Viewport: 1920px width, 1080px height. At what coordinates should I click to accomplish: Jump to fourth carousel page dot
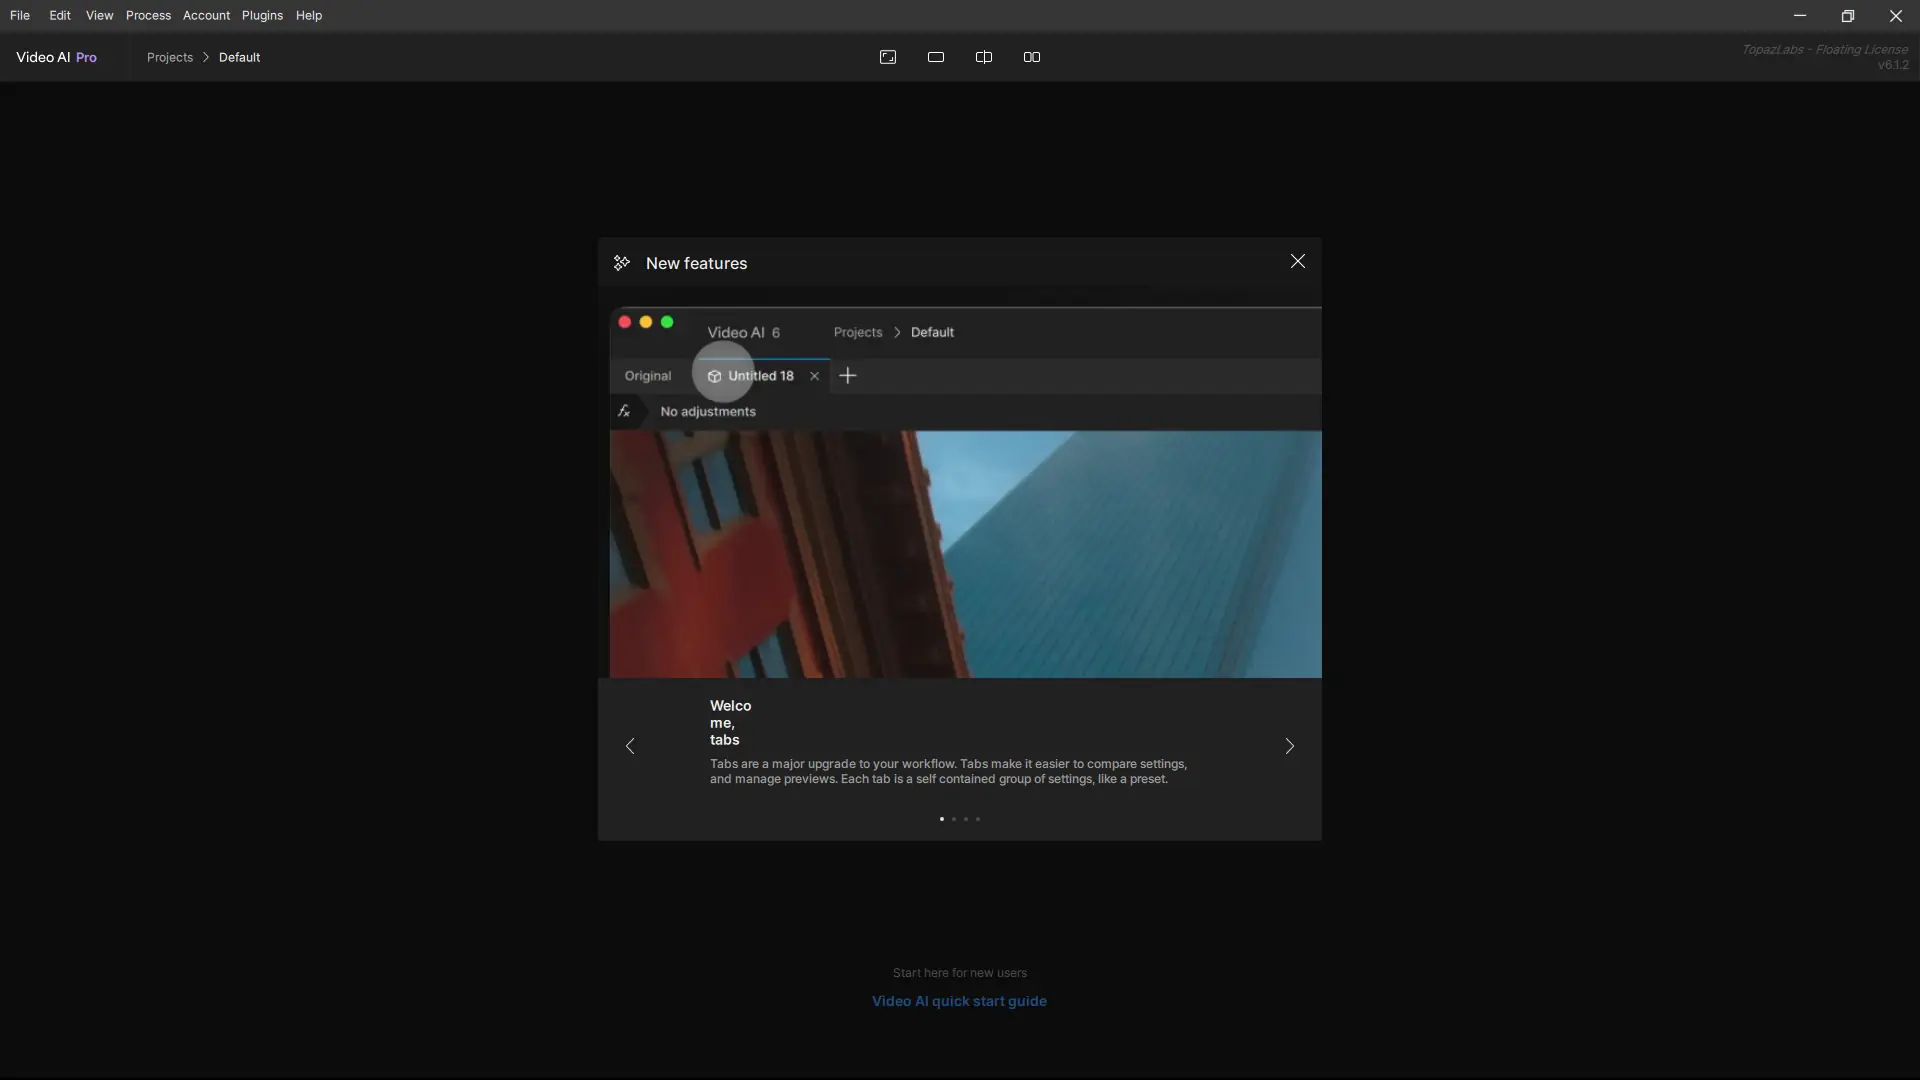[x=978, y=819]
